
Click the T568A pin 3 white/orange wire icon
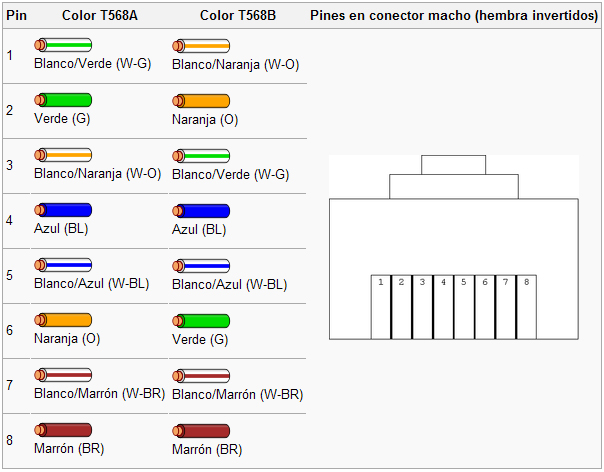point(63,155)
